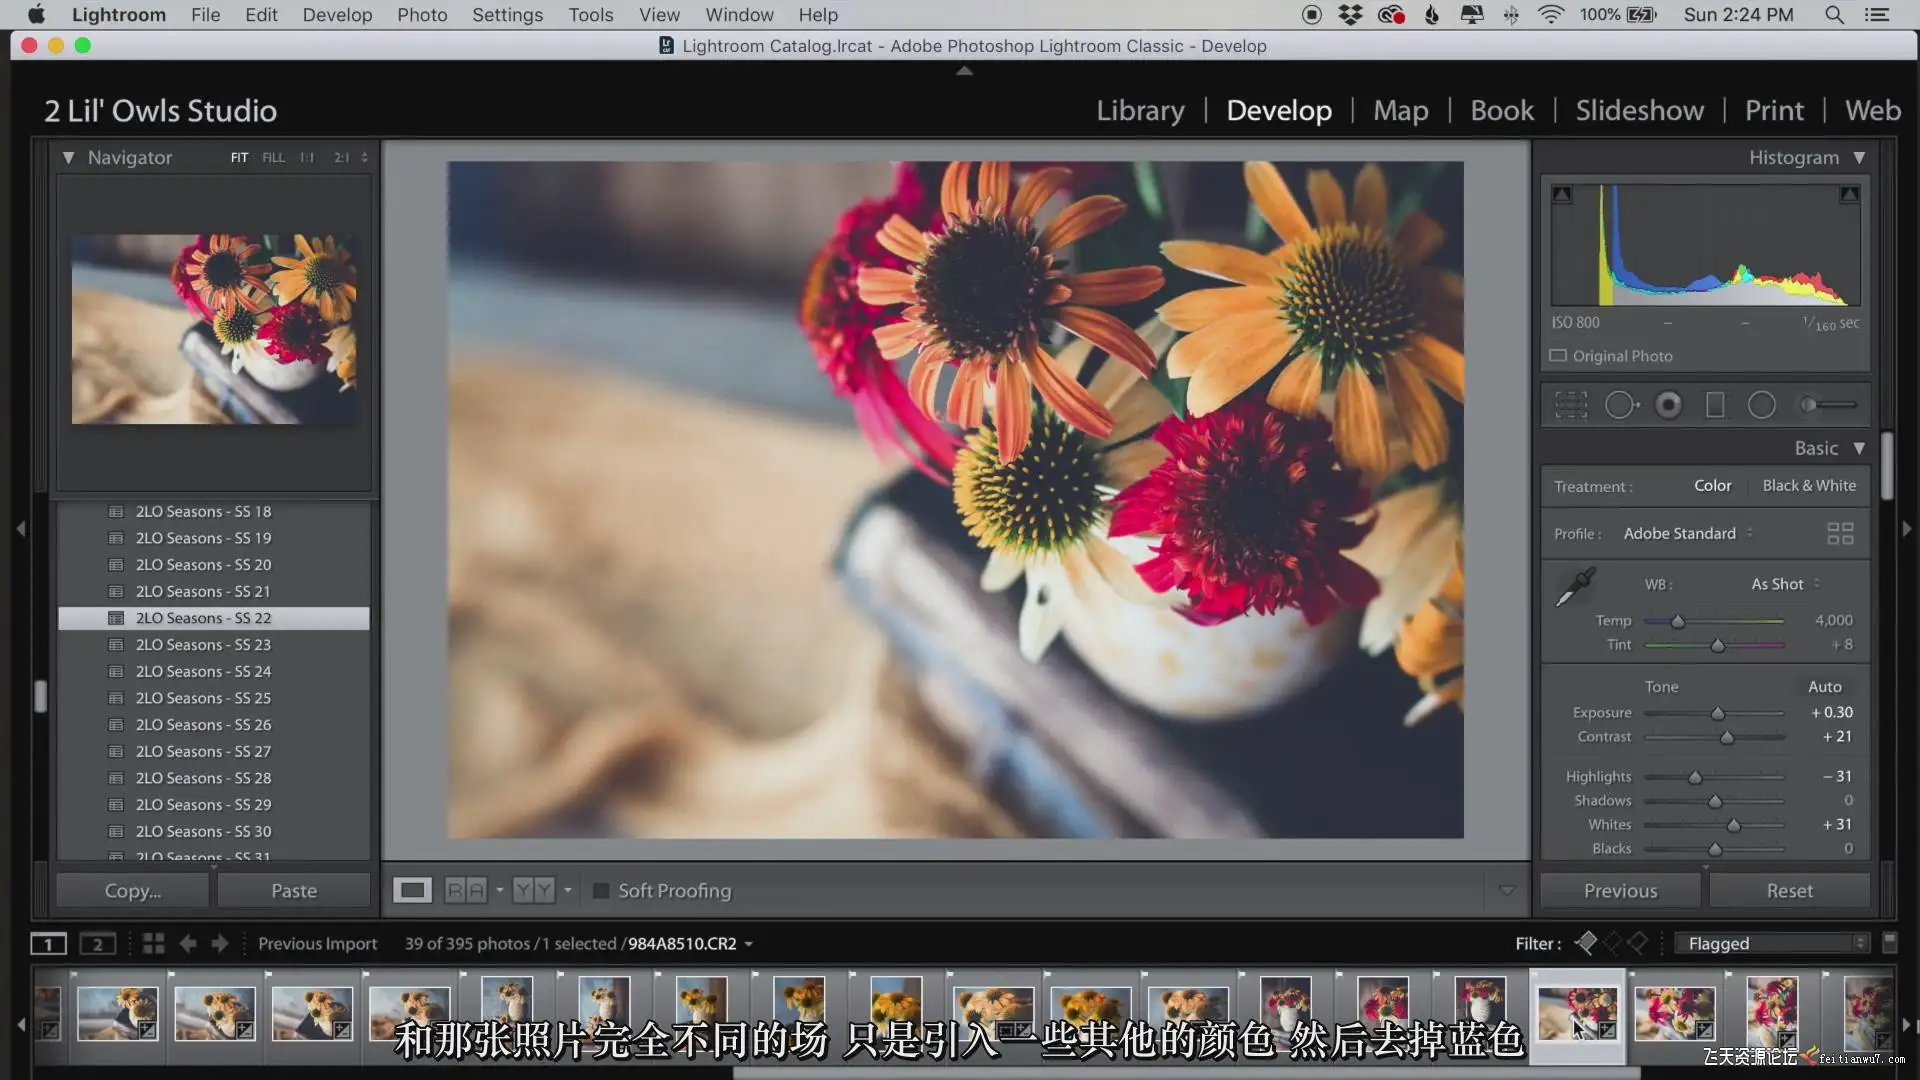Select the Crop Overlay tool
1920x1080 pixels.
click(1571, 405)
